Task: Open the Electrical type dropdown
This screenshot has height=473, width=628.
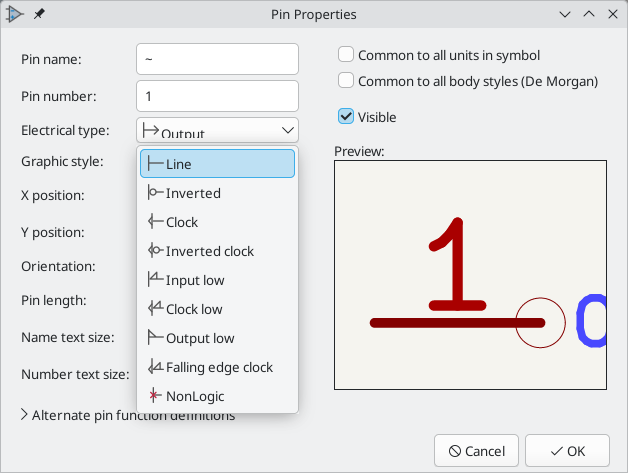Action: (x=217, y=130)
